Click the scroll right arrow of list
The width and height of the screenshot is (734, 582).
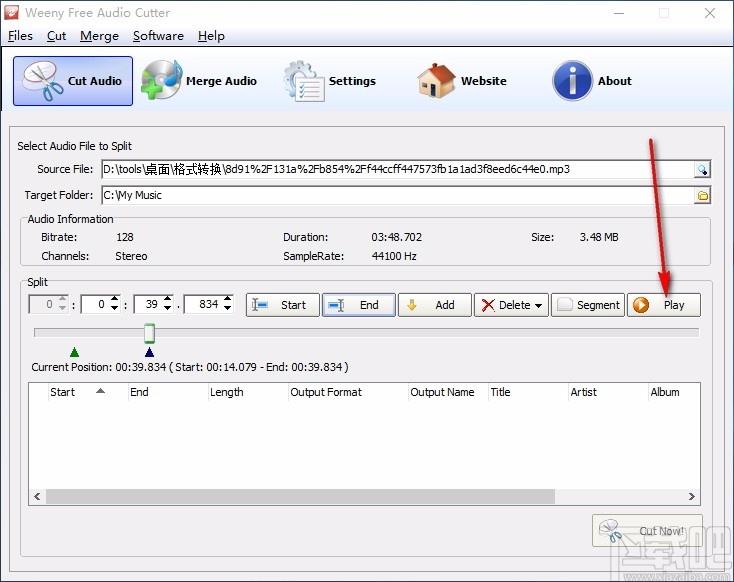coord(691,496)
